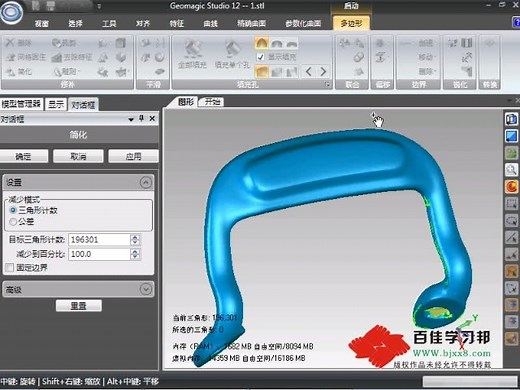Select the 简化 simplify tool in the ribbon
Image resolution: width=520 pixels, height=390 pixels.
coord(19,71)
